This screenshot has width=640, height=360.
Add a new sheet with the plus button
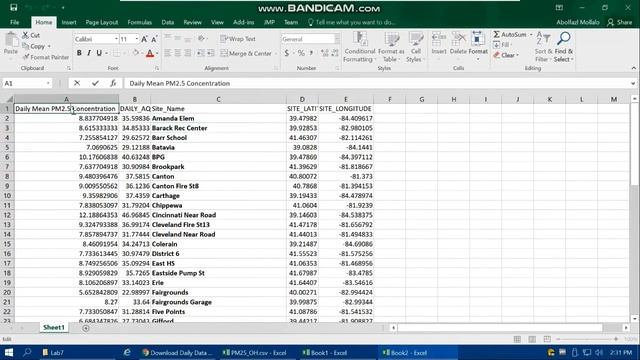pos(86,328)
